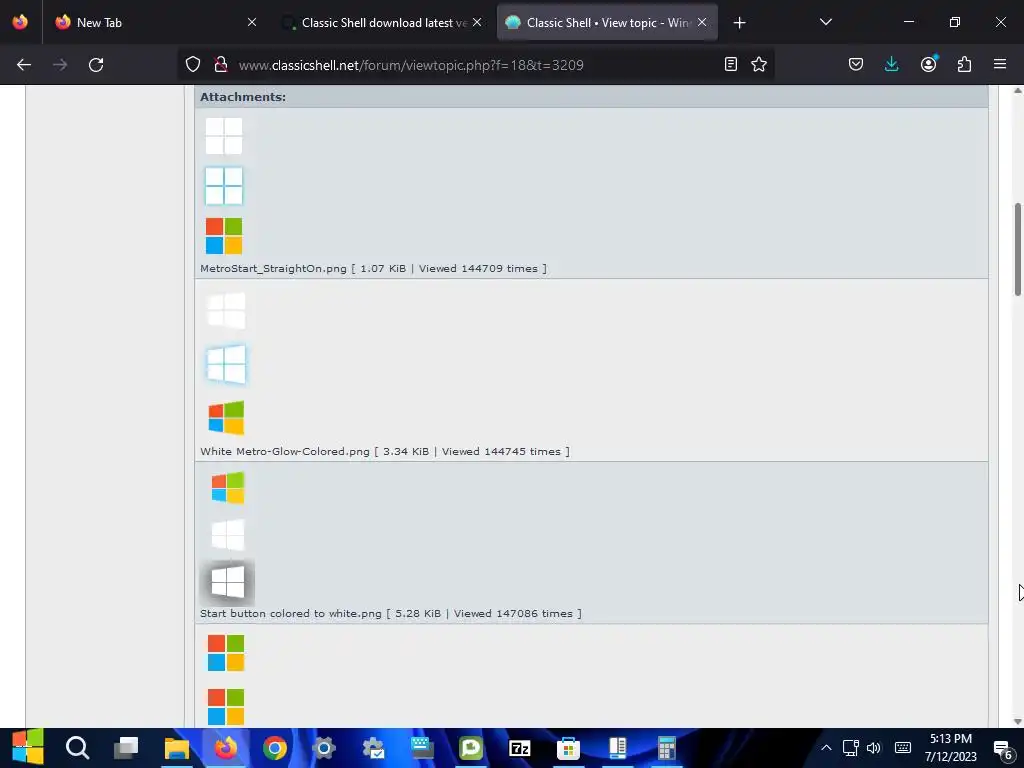Toggle reader view icon

click(x=731, y=64)
